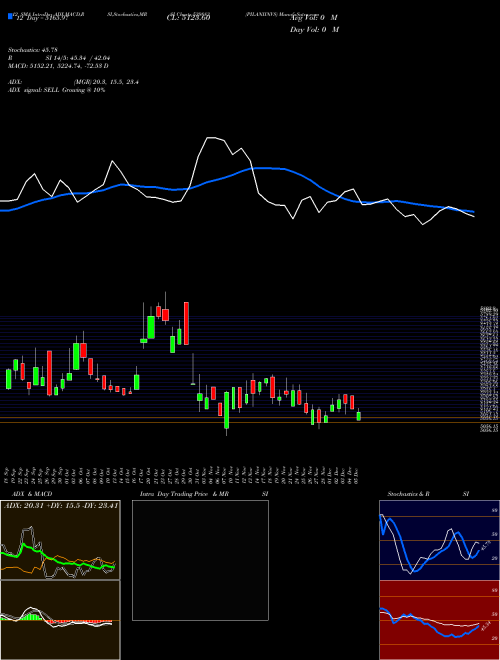Click the 'ADX: 20.31 +DY: 15.5' header
Image resolution: width=500 pixels, height=660 pixels.
click(60, 505)
